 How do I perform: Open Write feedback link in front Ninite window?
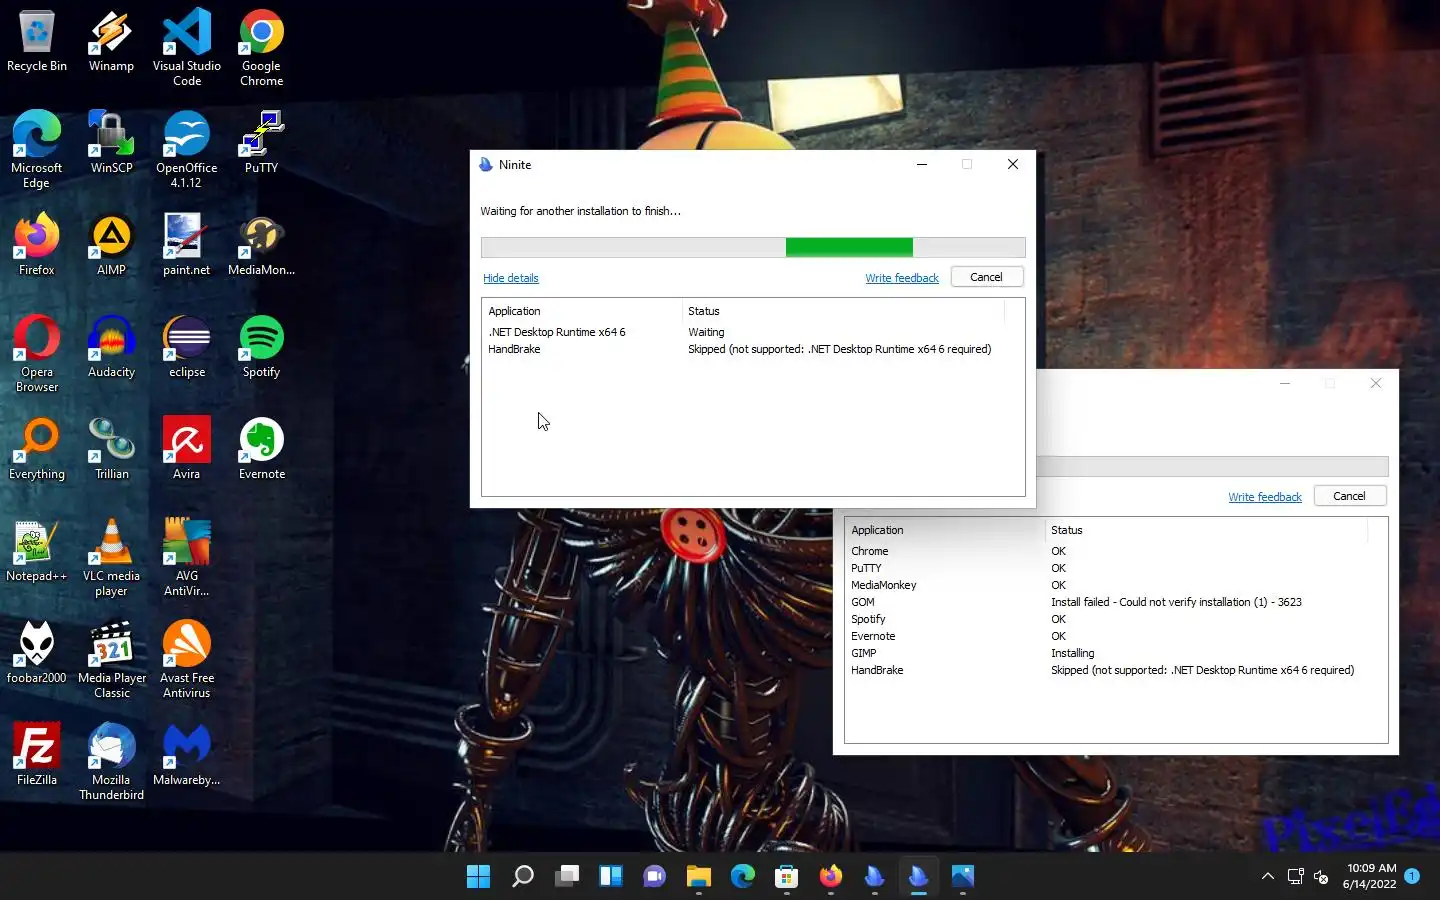click(902, 278)
